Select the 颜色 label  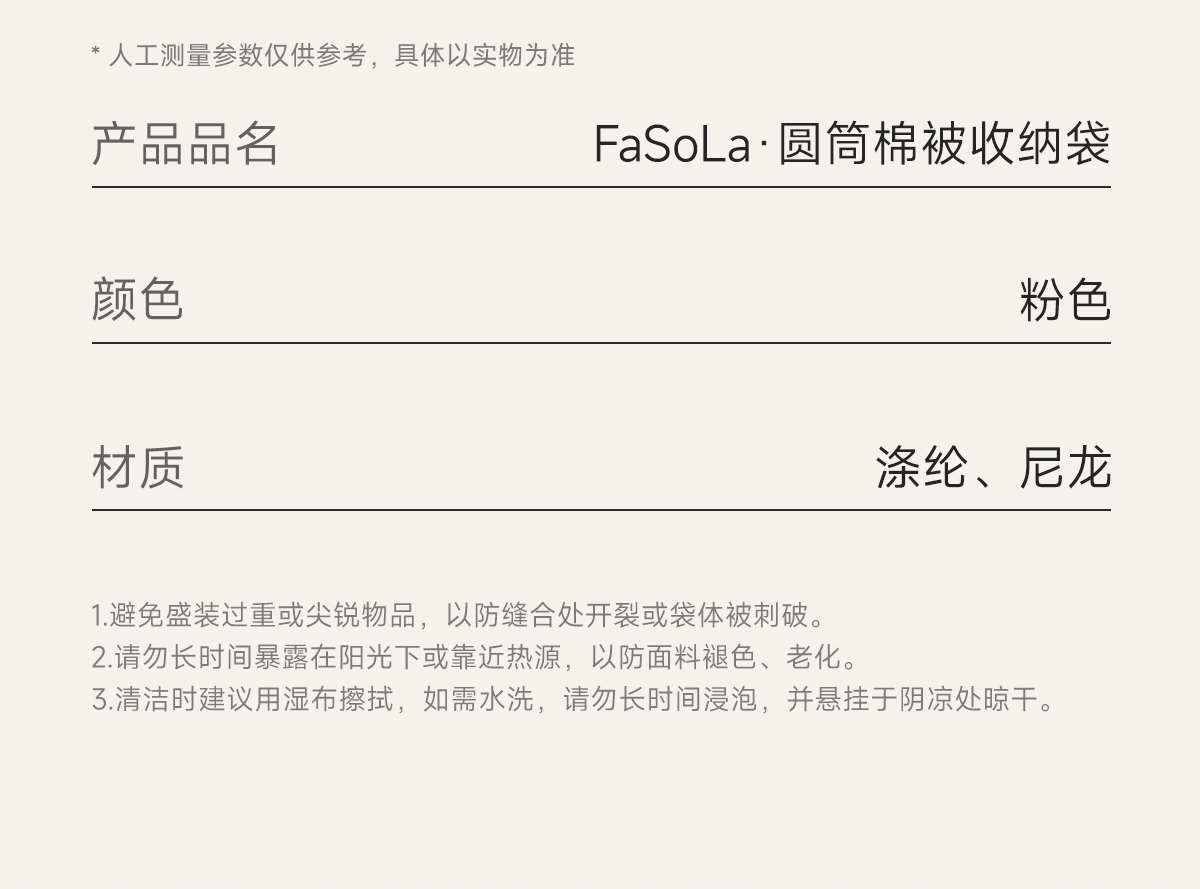pyautogui.click(x=138, y=300)
